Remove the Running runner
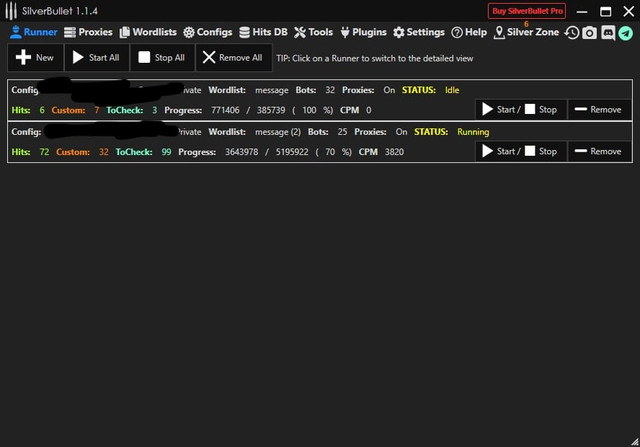640x447 pixels. 599,151
